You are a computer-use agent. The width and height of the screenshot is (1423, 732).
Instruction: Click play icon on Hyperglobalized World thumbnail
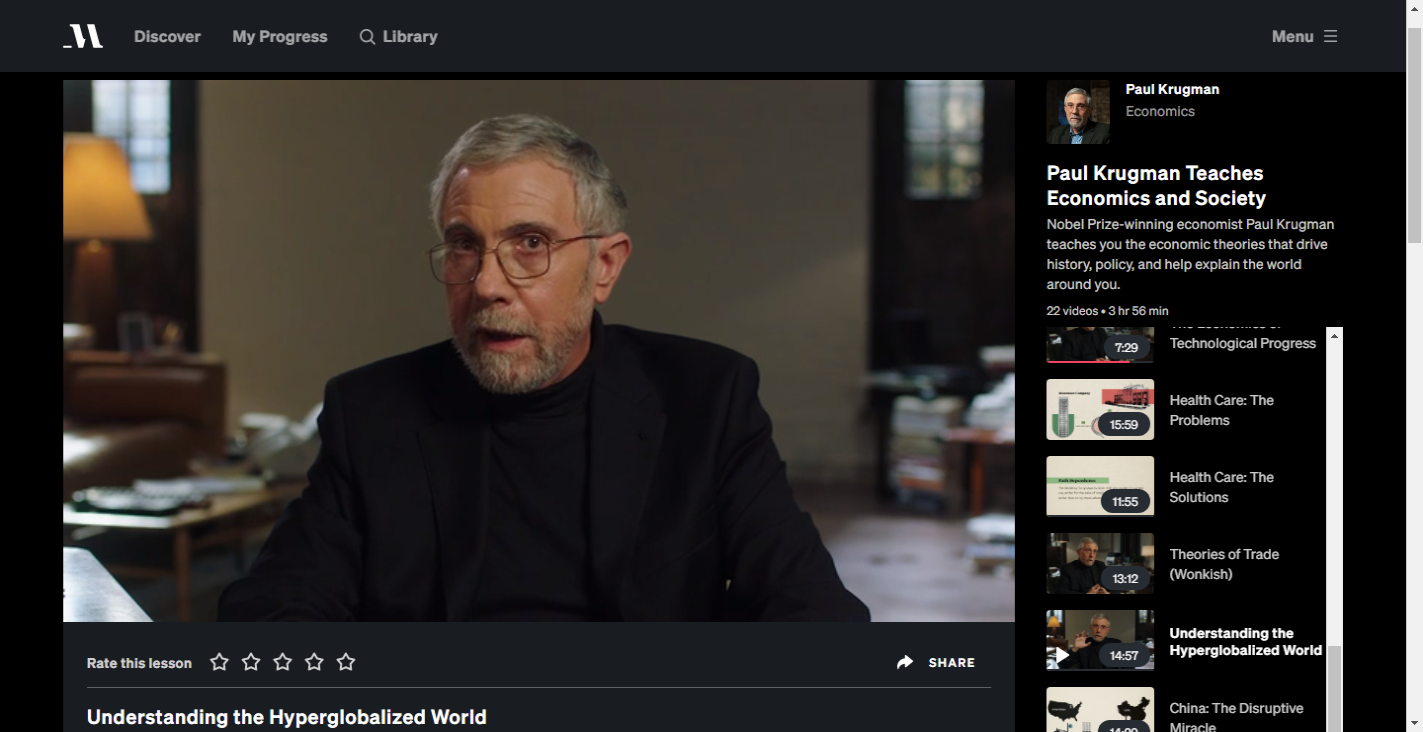(x=1062, y=656)
